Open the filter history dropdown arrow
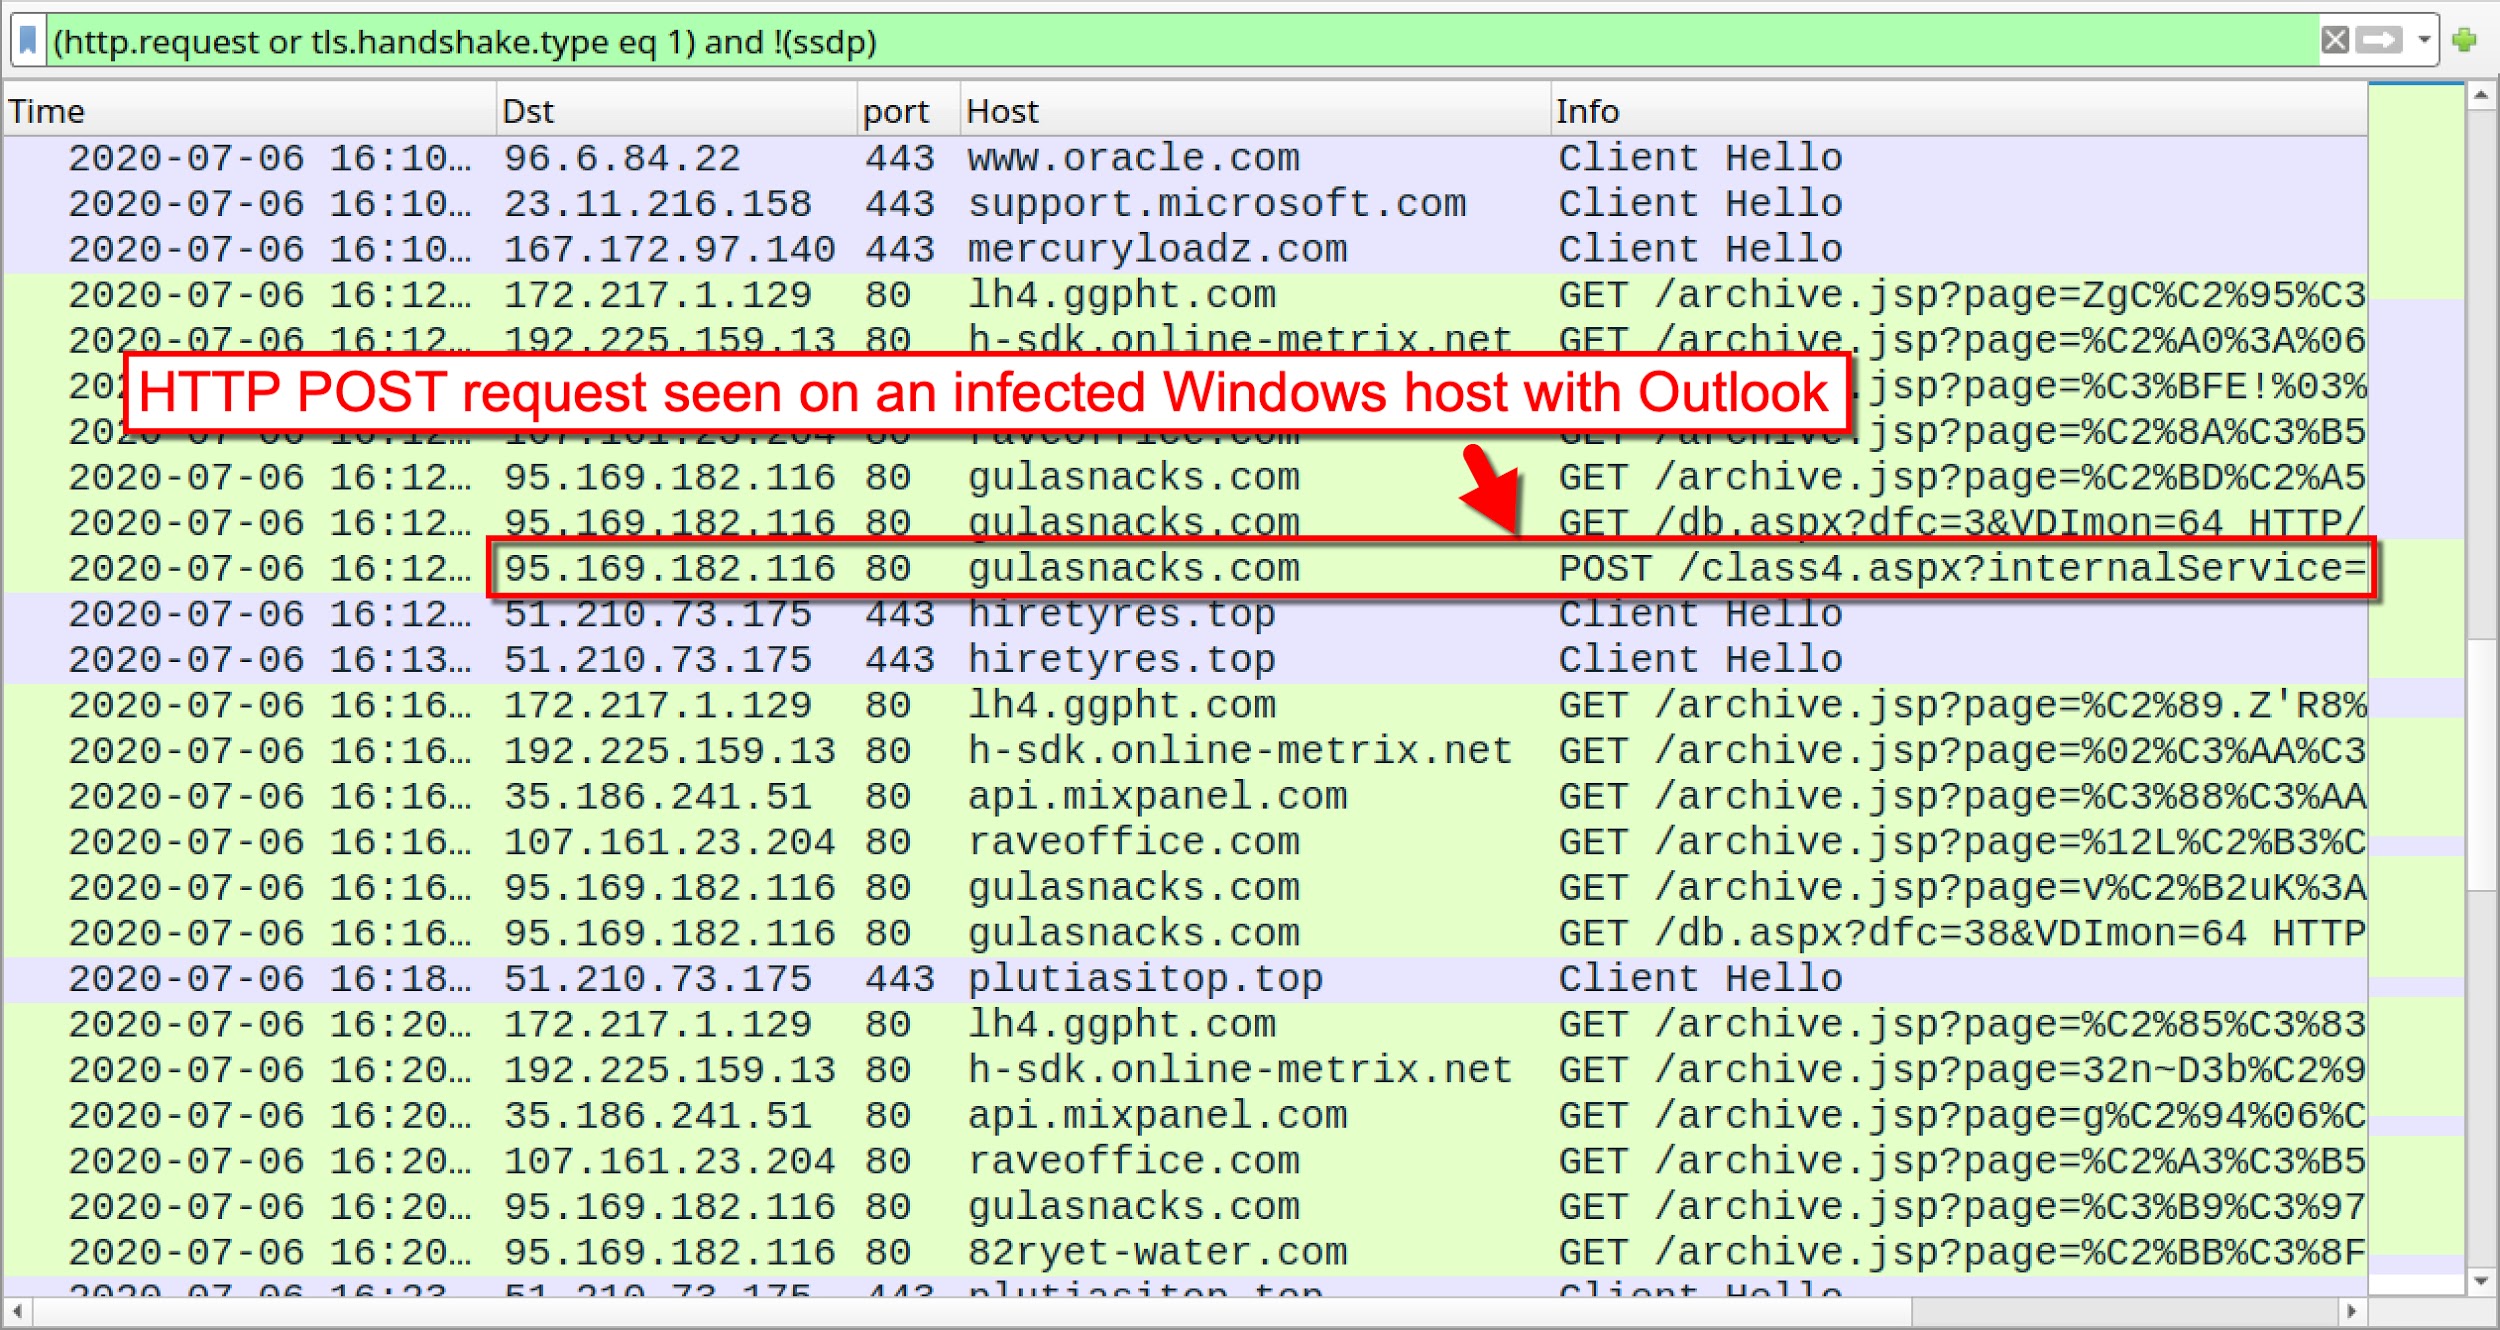 (2424, 41)
